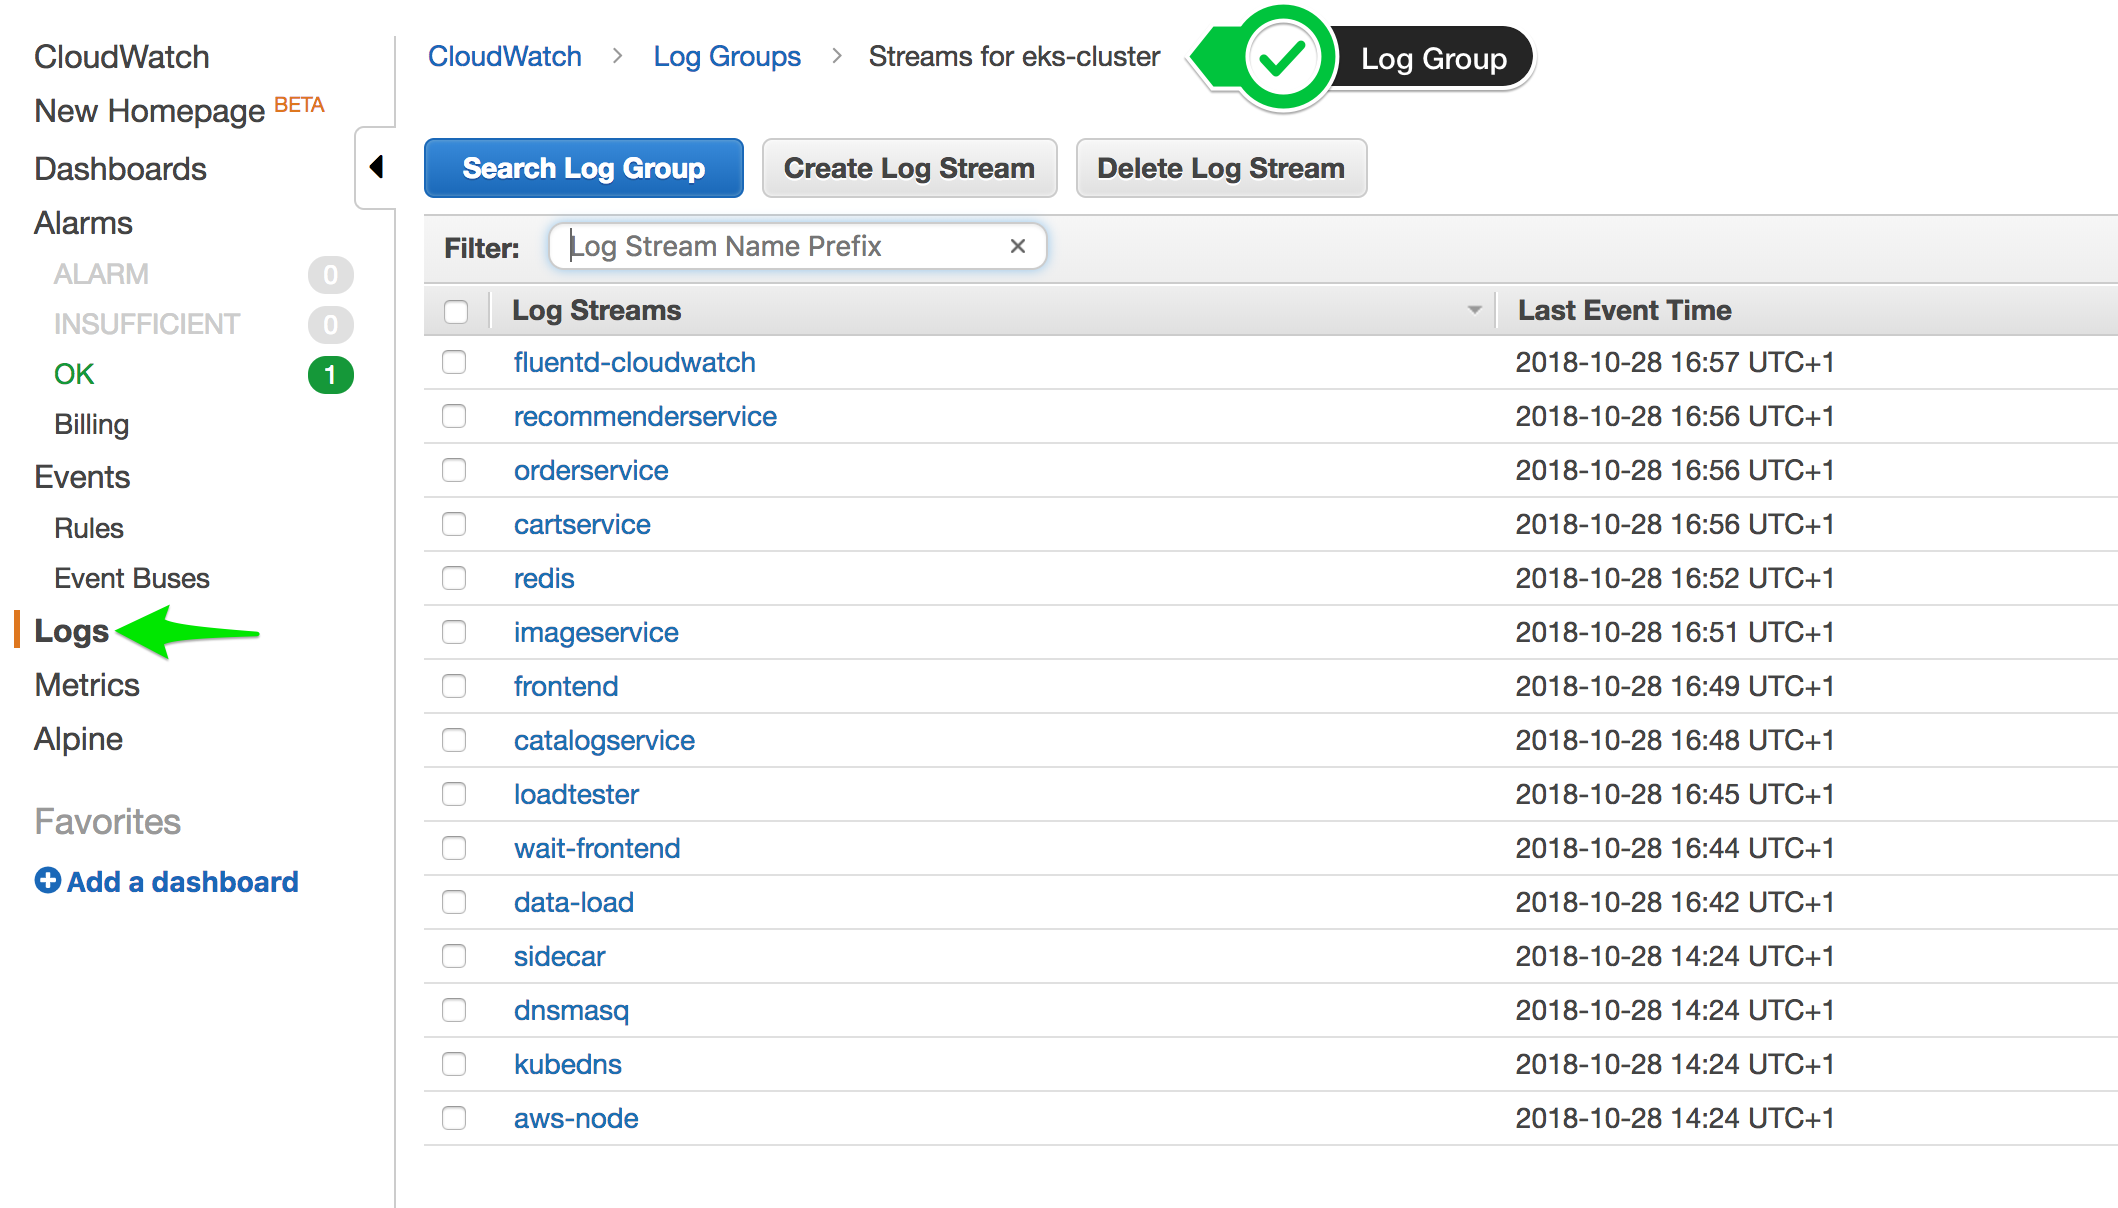Open Events in the sidebar
Image resolution: width=2118 pixels, height=1208 pixels.
point(82,477)
